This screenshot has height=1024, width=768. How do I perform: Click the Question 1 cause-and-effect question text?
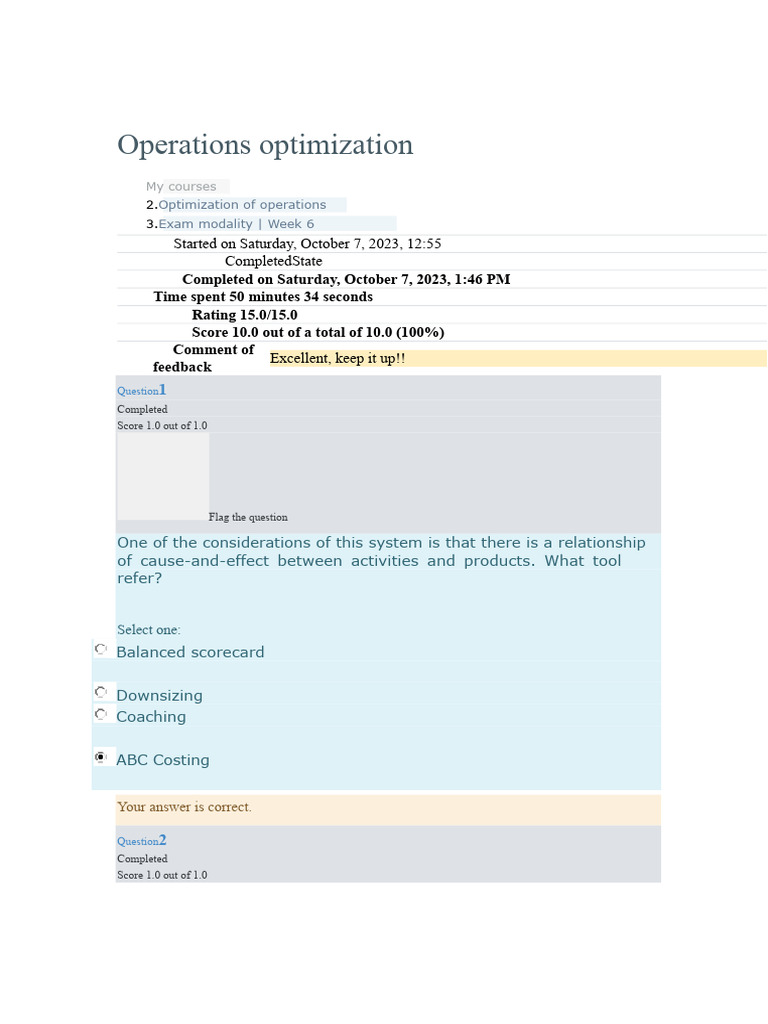point(381,560)
